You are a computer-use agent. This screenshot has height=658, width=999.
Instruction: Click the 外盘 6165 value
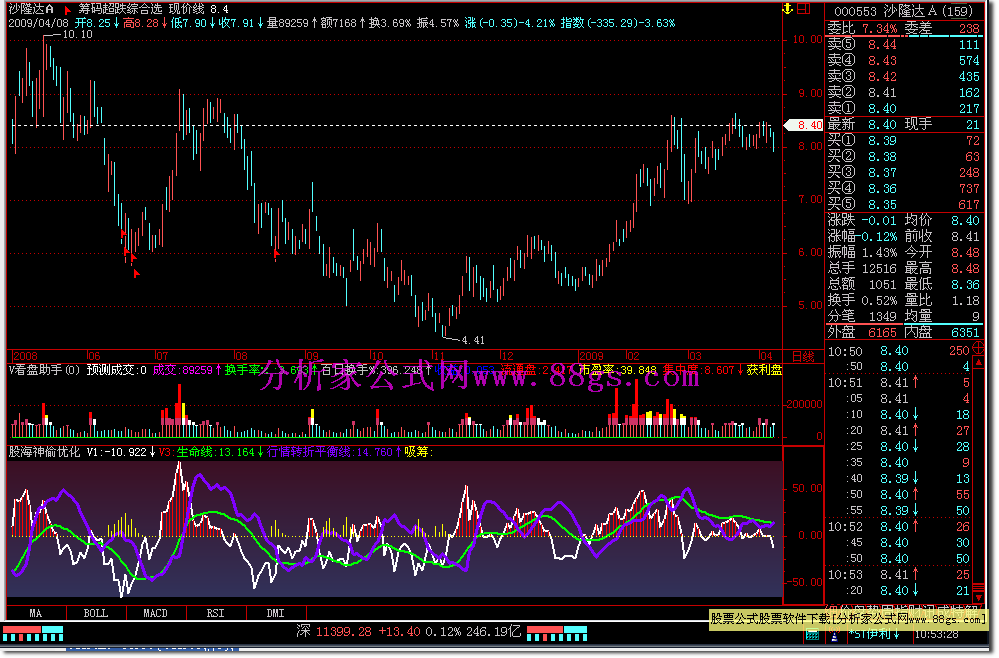coord(882,333)
